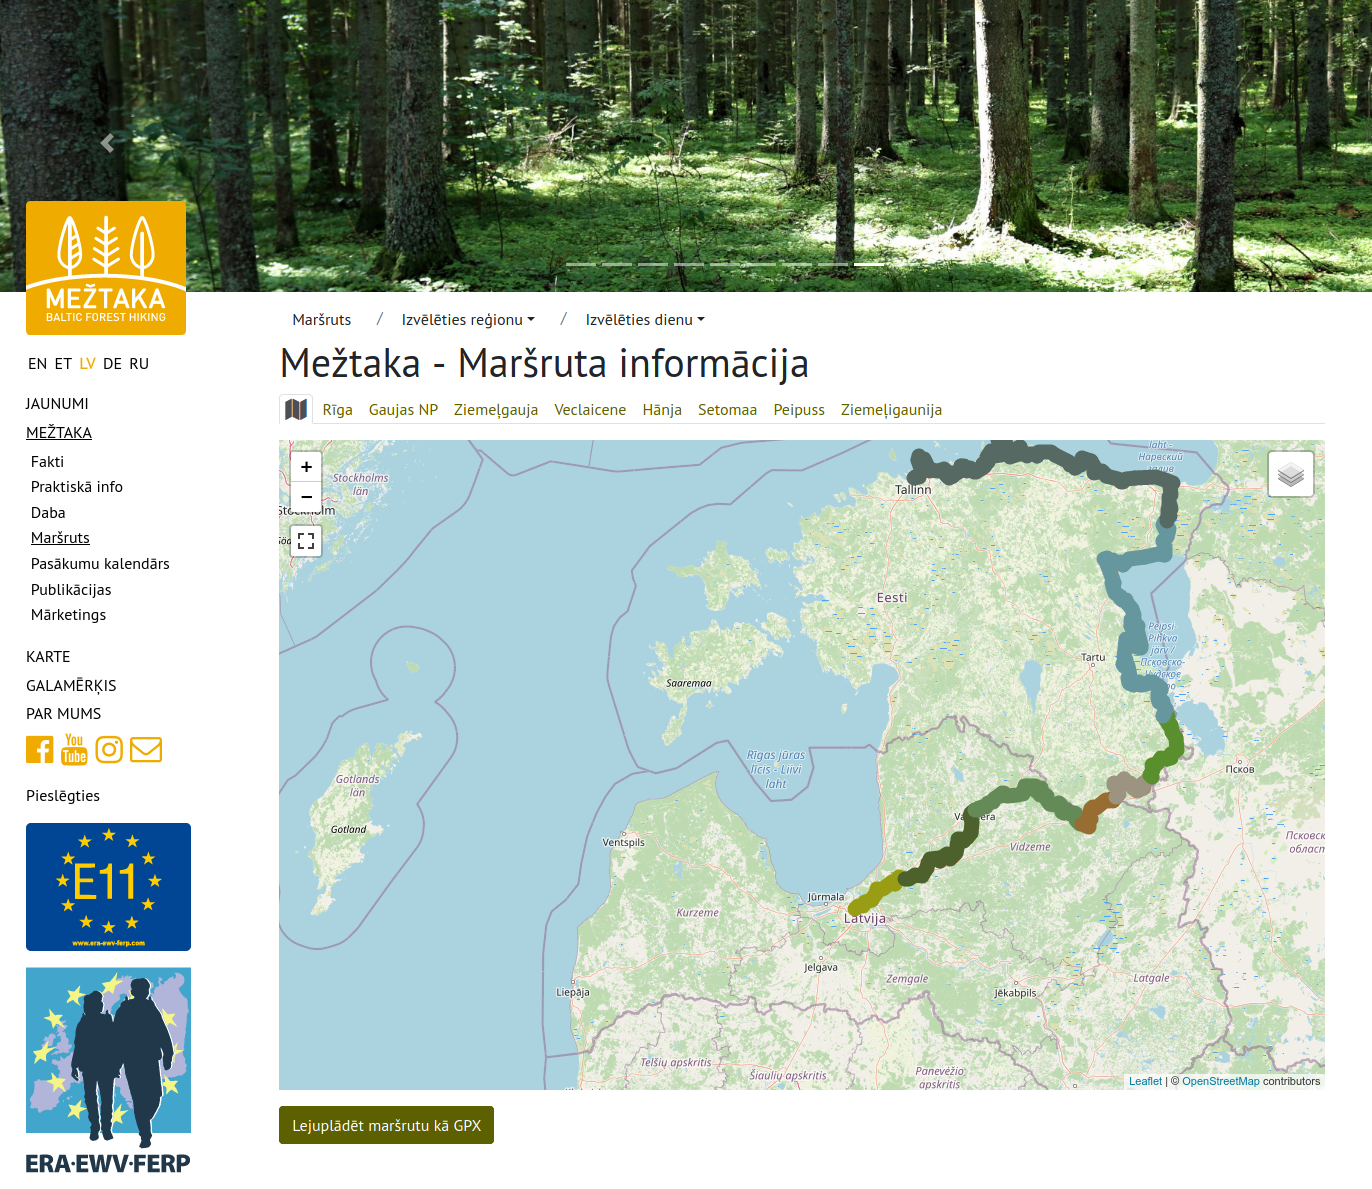The width and height of the screenshot is (1372, 1189).
Task: Open the map layers control
Action: [x=1290, y=474]
